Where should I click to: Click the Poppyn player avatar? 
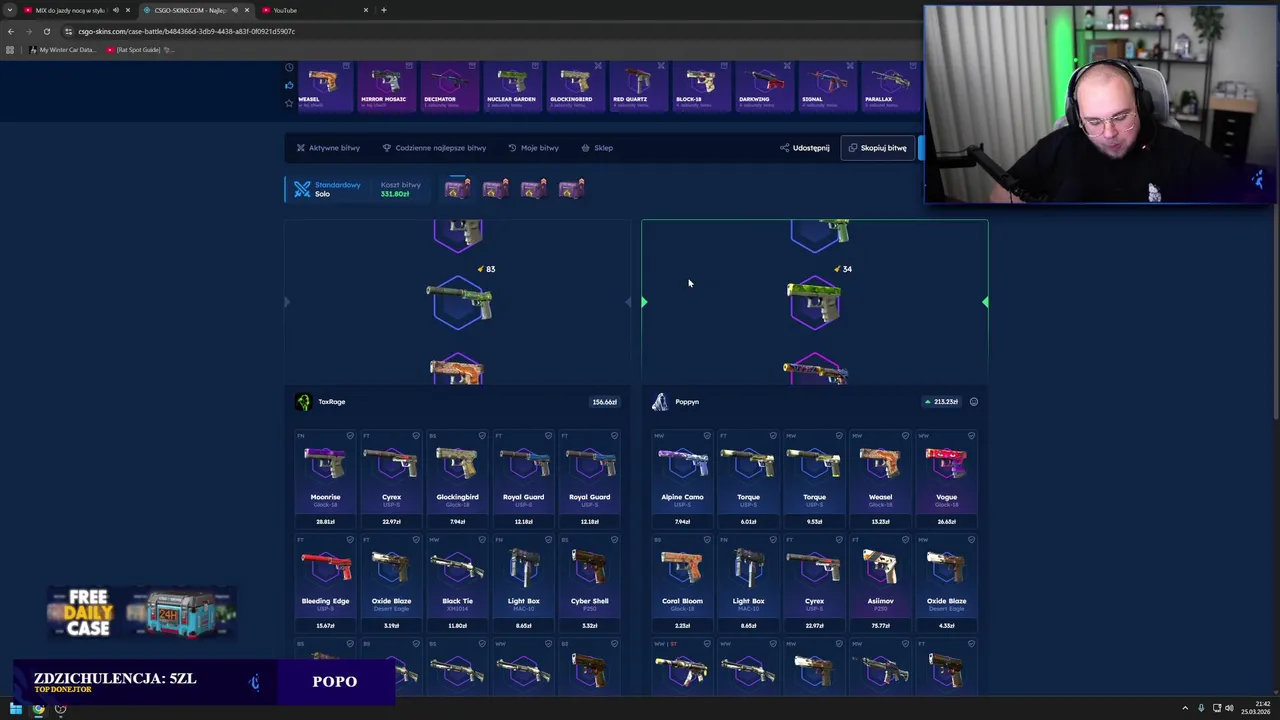659,402
